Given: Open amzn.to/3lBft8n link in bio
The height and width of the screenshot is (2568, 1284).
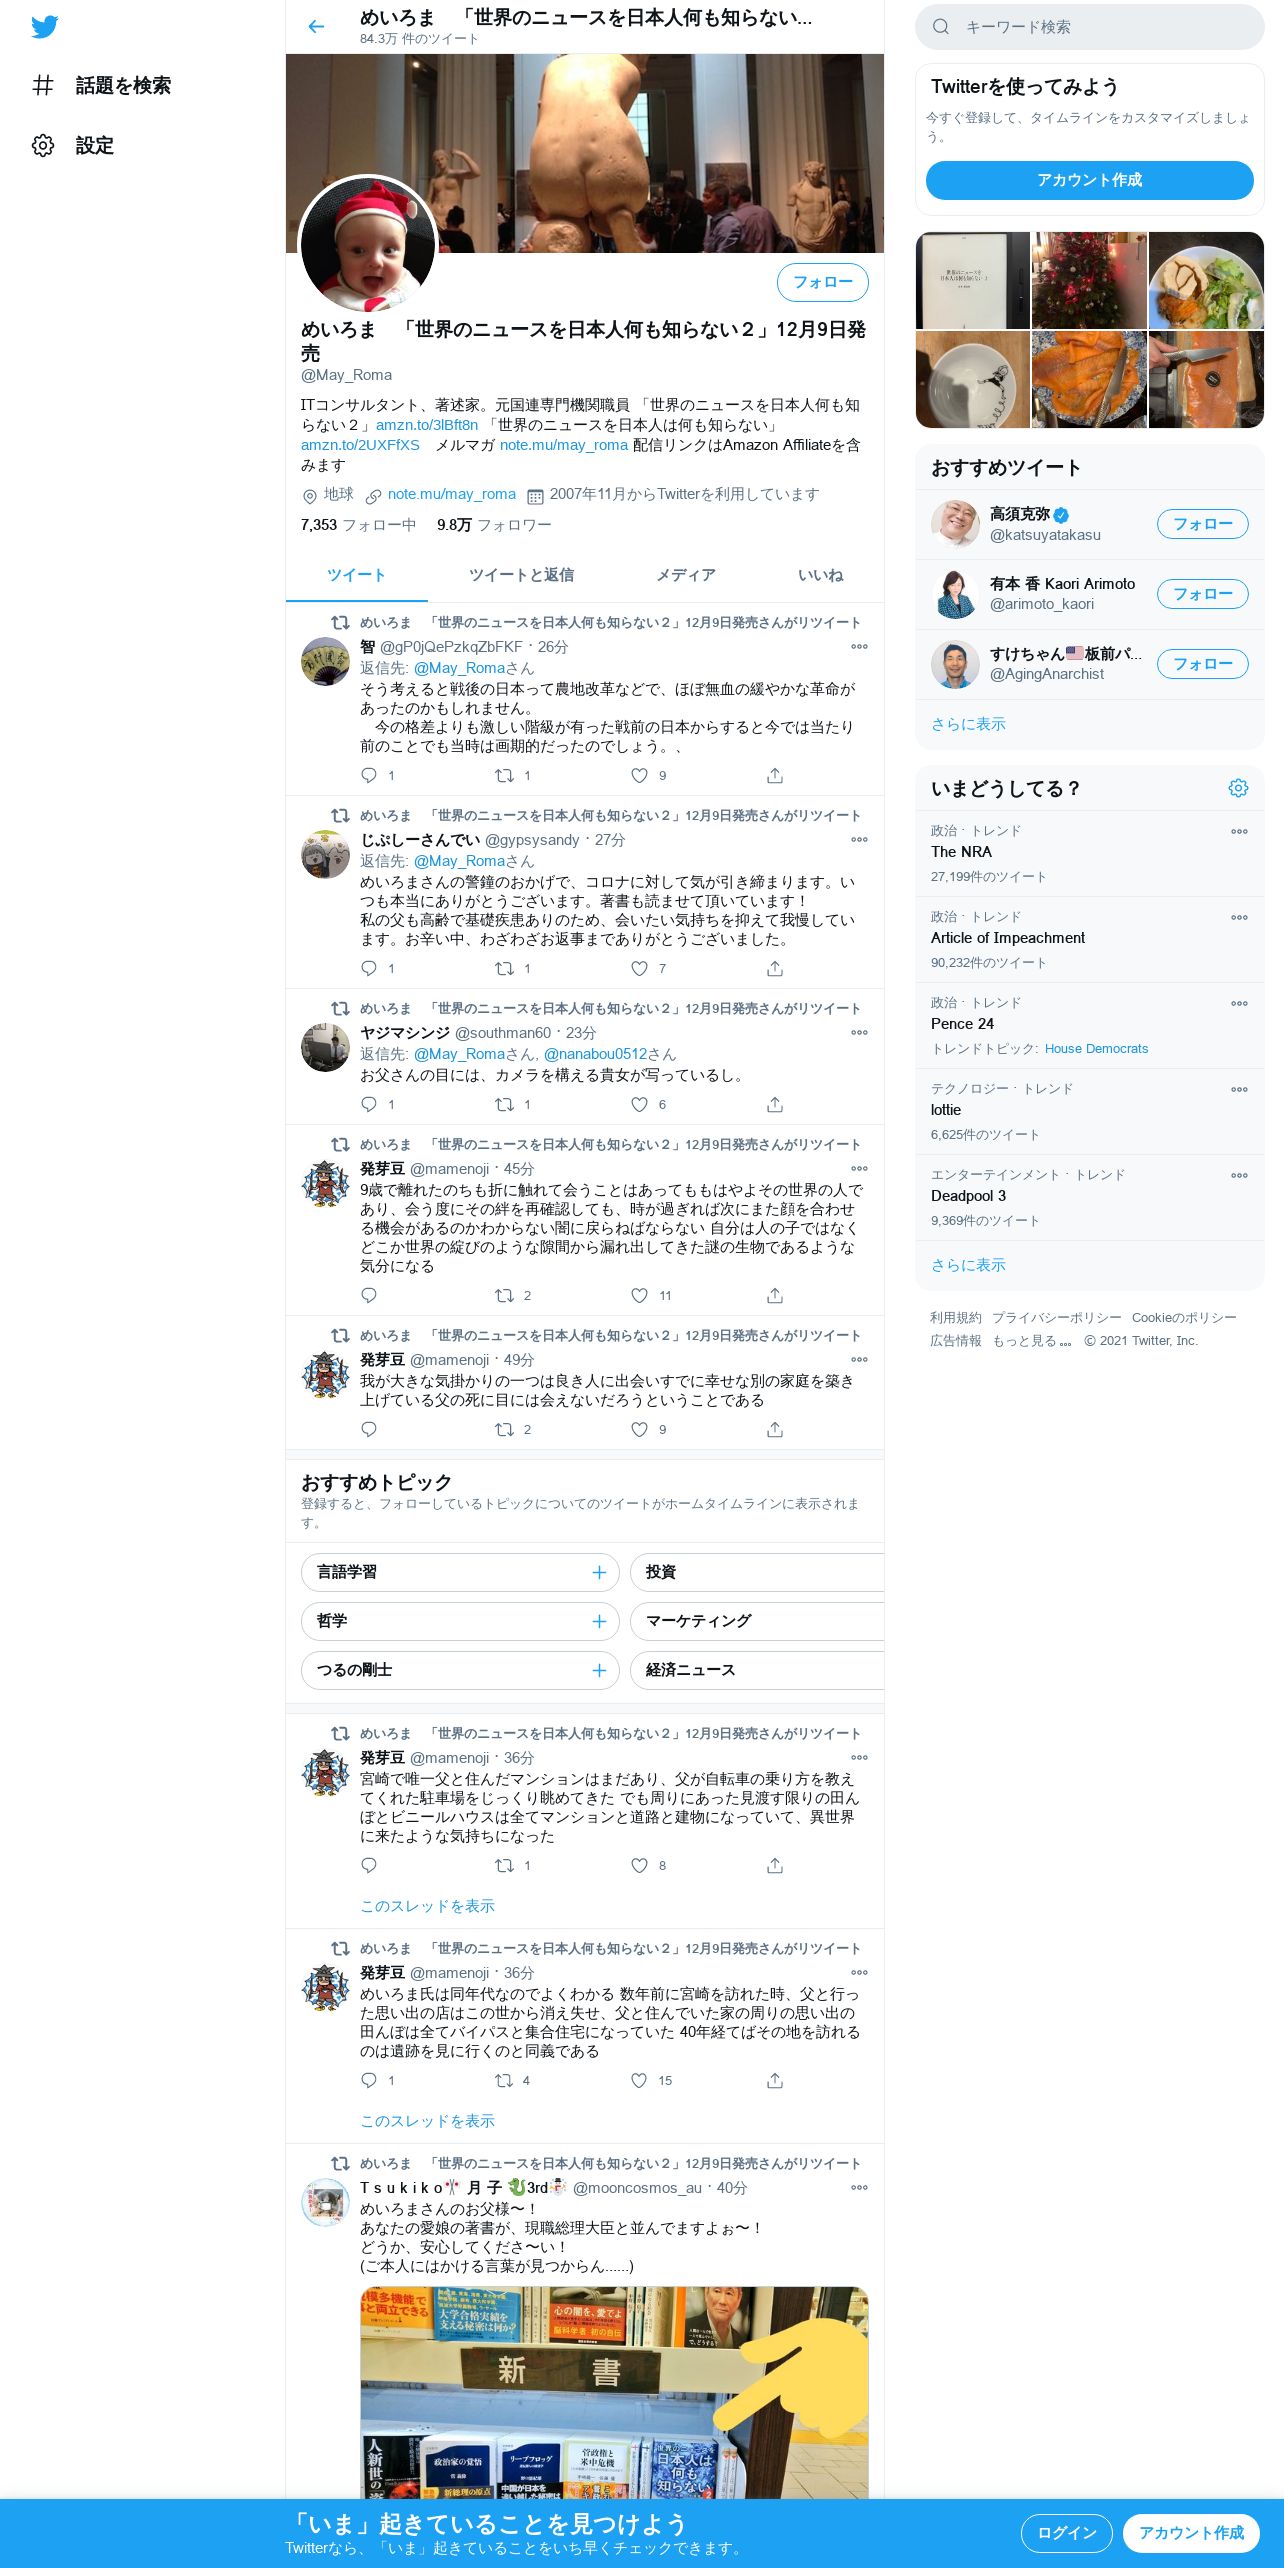Looking at the screenshot, I should 427,425.
